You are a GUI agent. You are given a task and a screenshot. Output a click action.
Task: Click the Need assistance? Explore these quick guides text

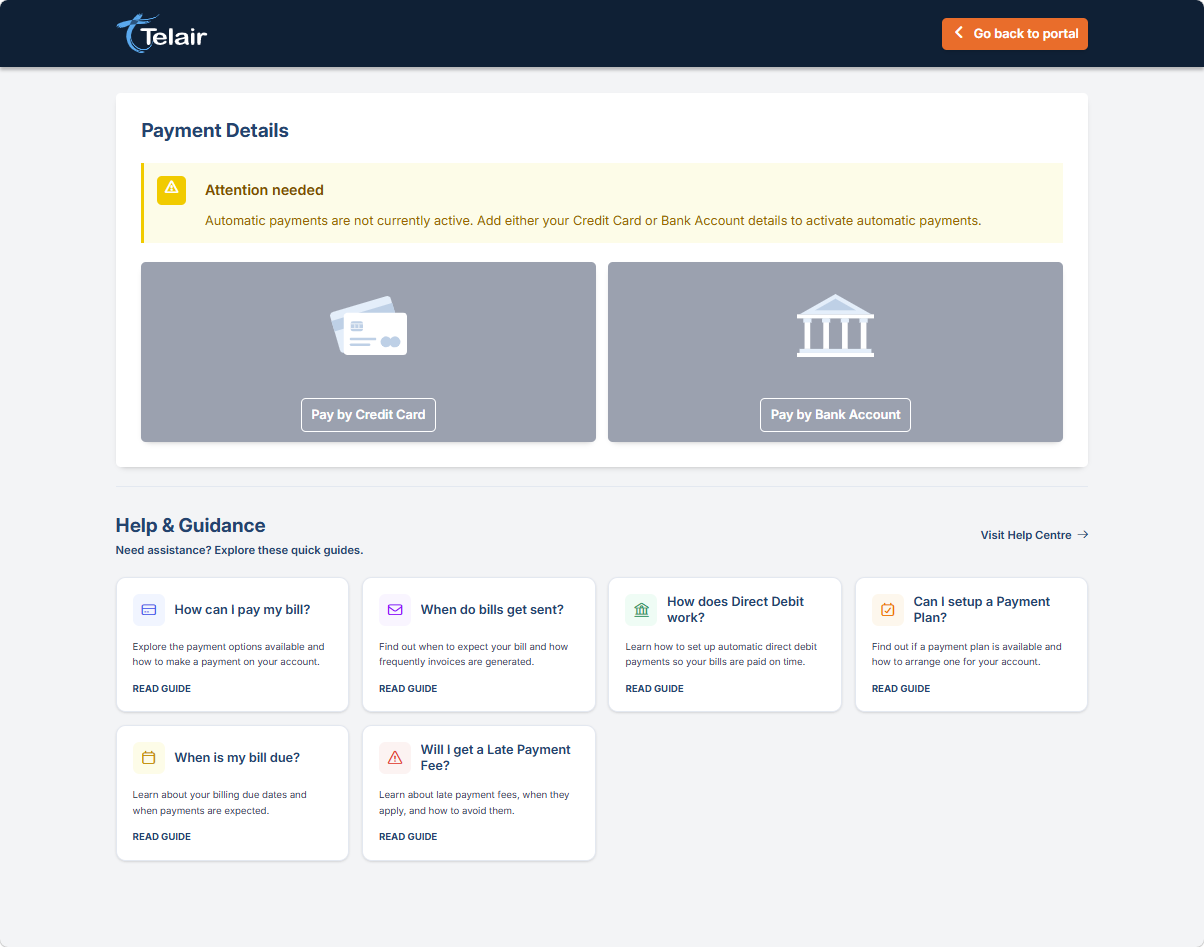click(x=240, y=551)
